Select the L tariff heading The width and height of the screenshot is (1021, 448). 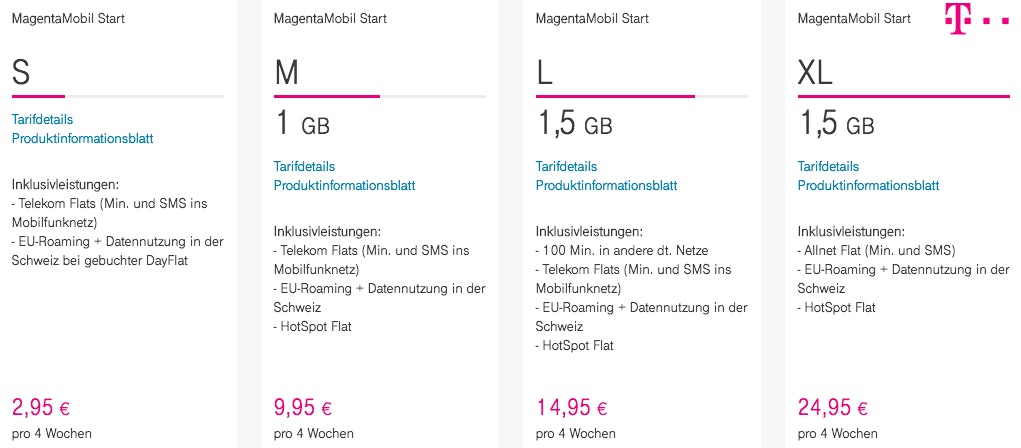(545, 72)
